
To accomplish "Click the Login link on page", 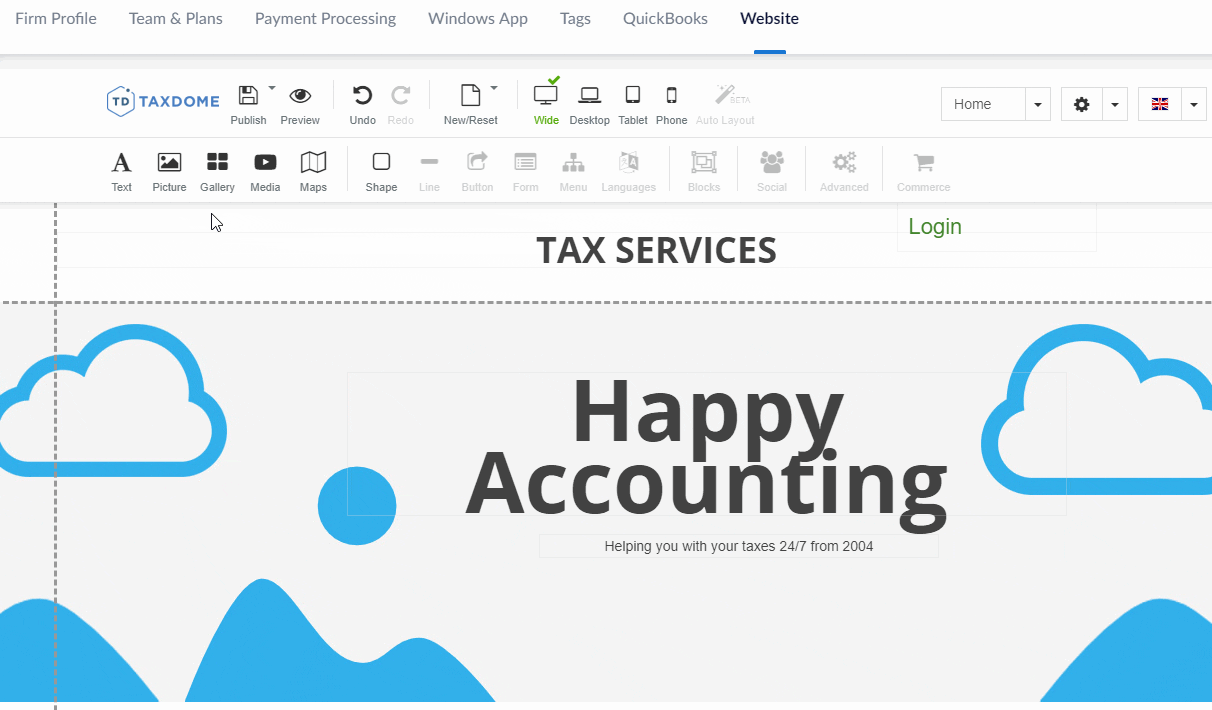I will tap(935, 227).
